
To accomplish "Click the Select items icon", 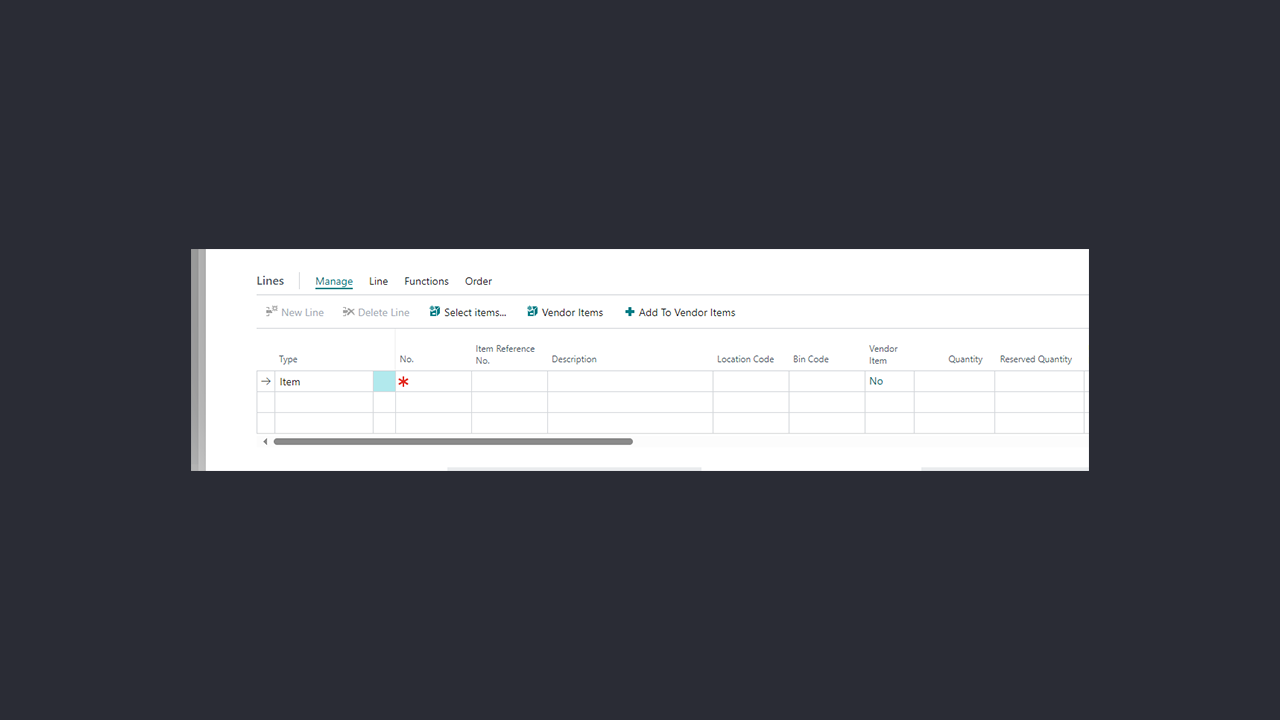I will 435,312.
